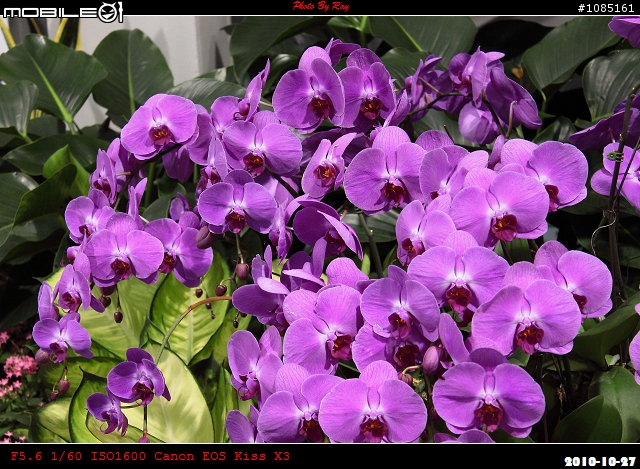Click the date stamp 2010-10-27
Viewport: 640px width, 469px height.
(x=600, y=462)
